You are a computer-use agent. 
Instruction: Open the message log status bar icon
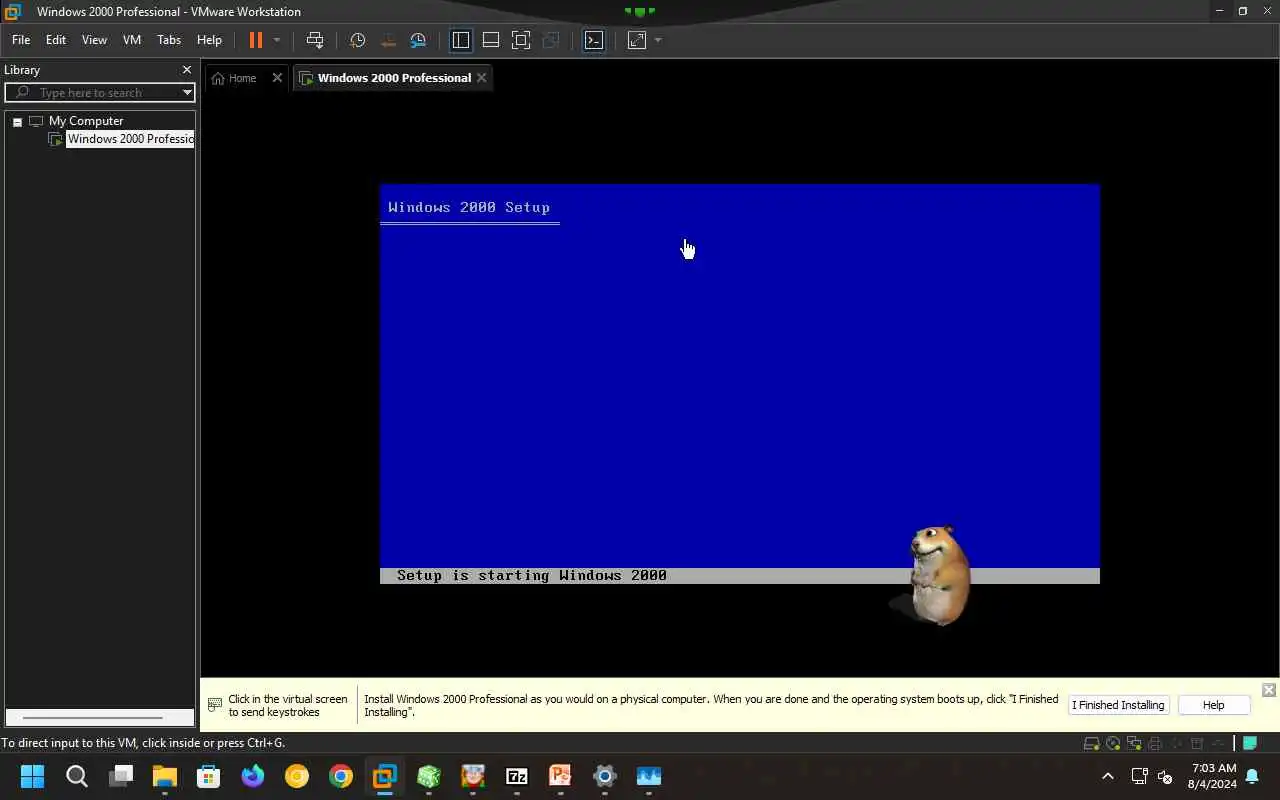pos(1249,743)
